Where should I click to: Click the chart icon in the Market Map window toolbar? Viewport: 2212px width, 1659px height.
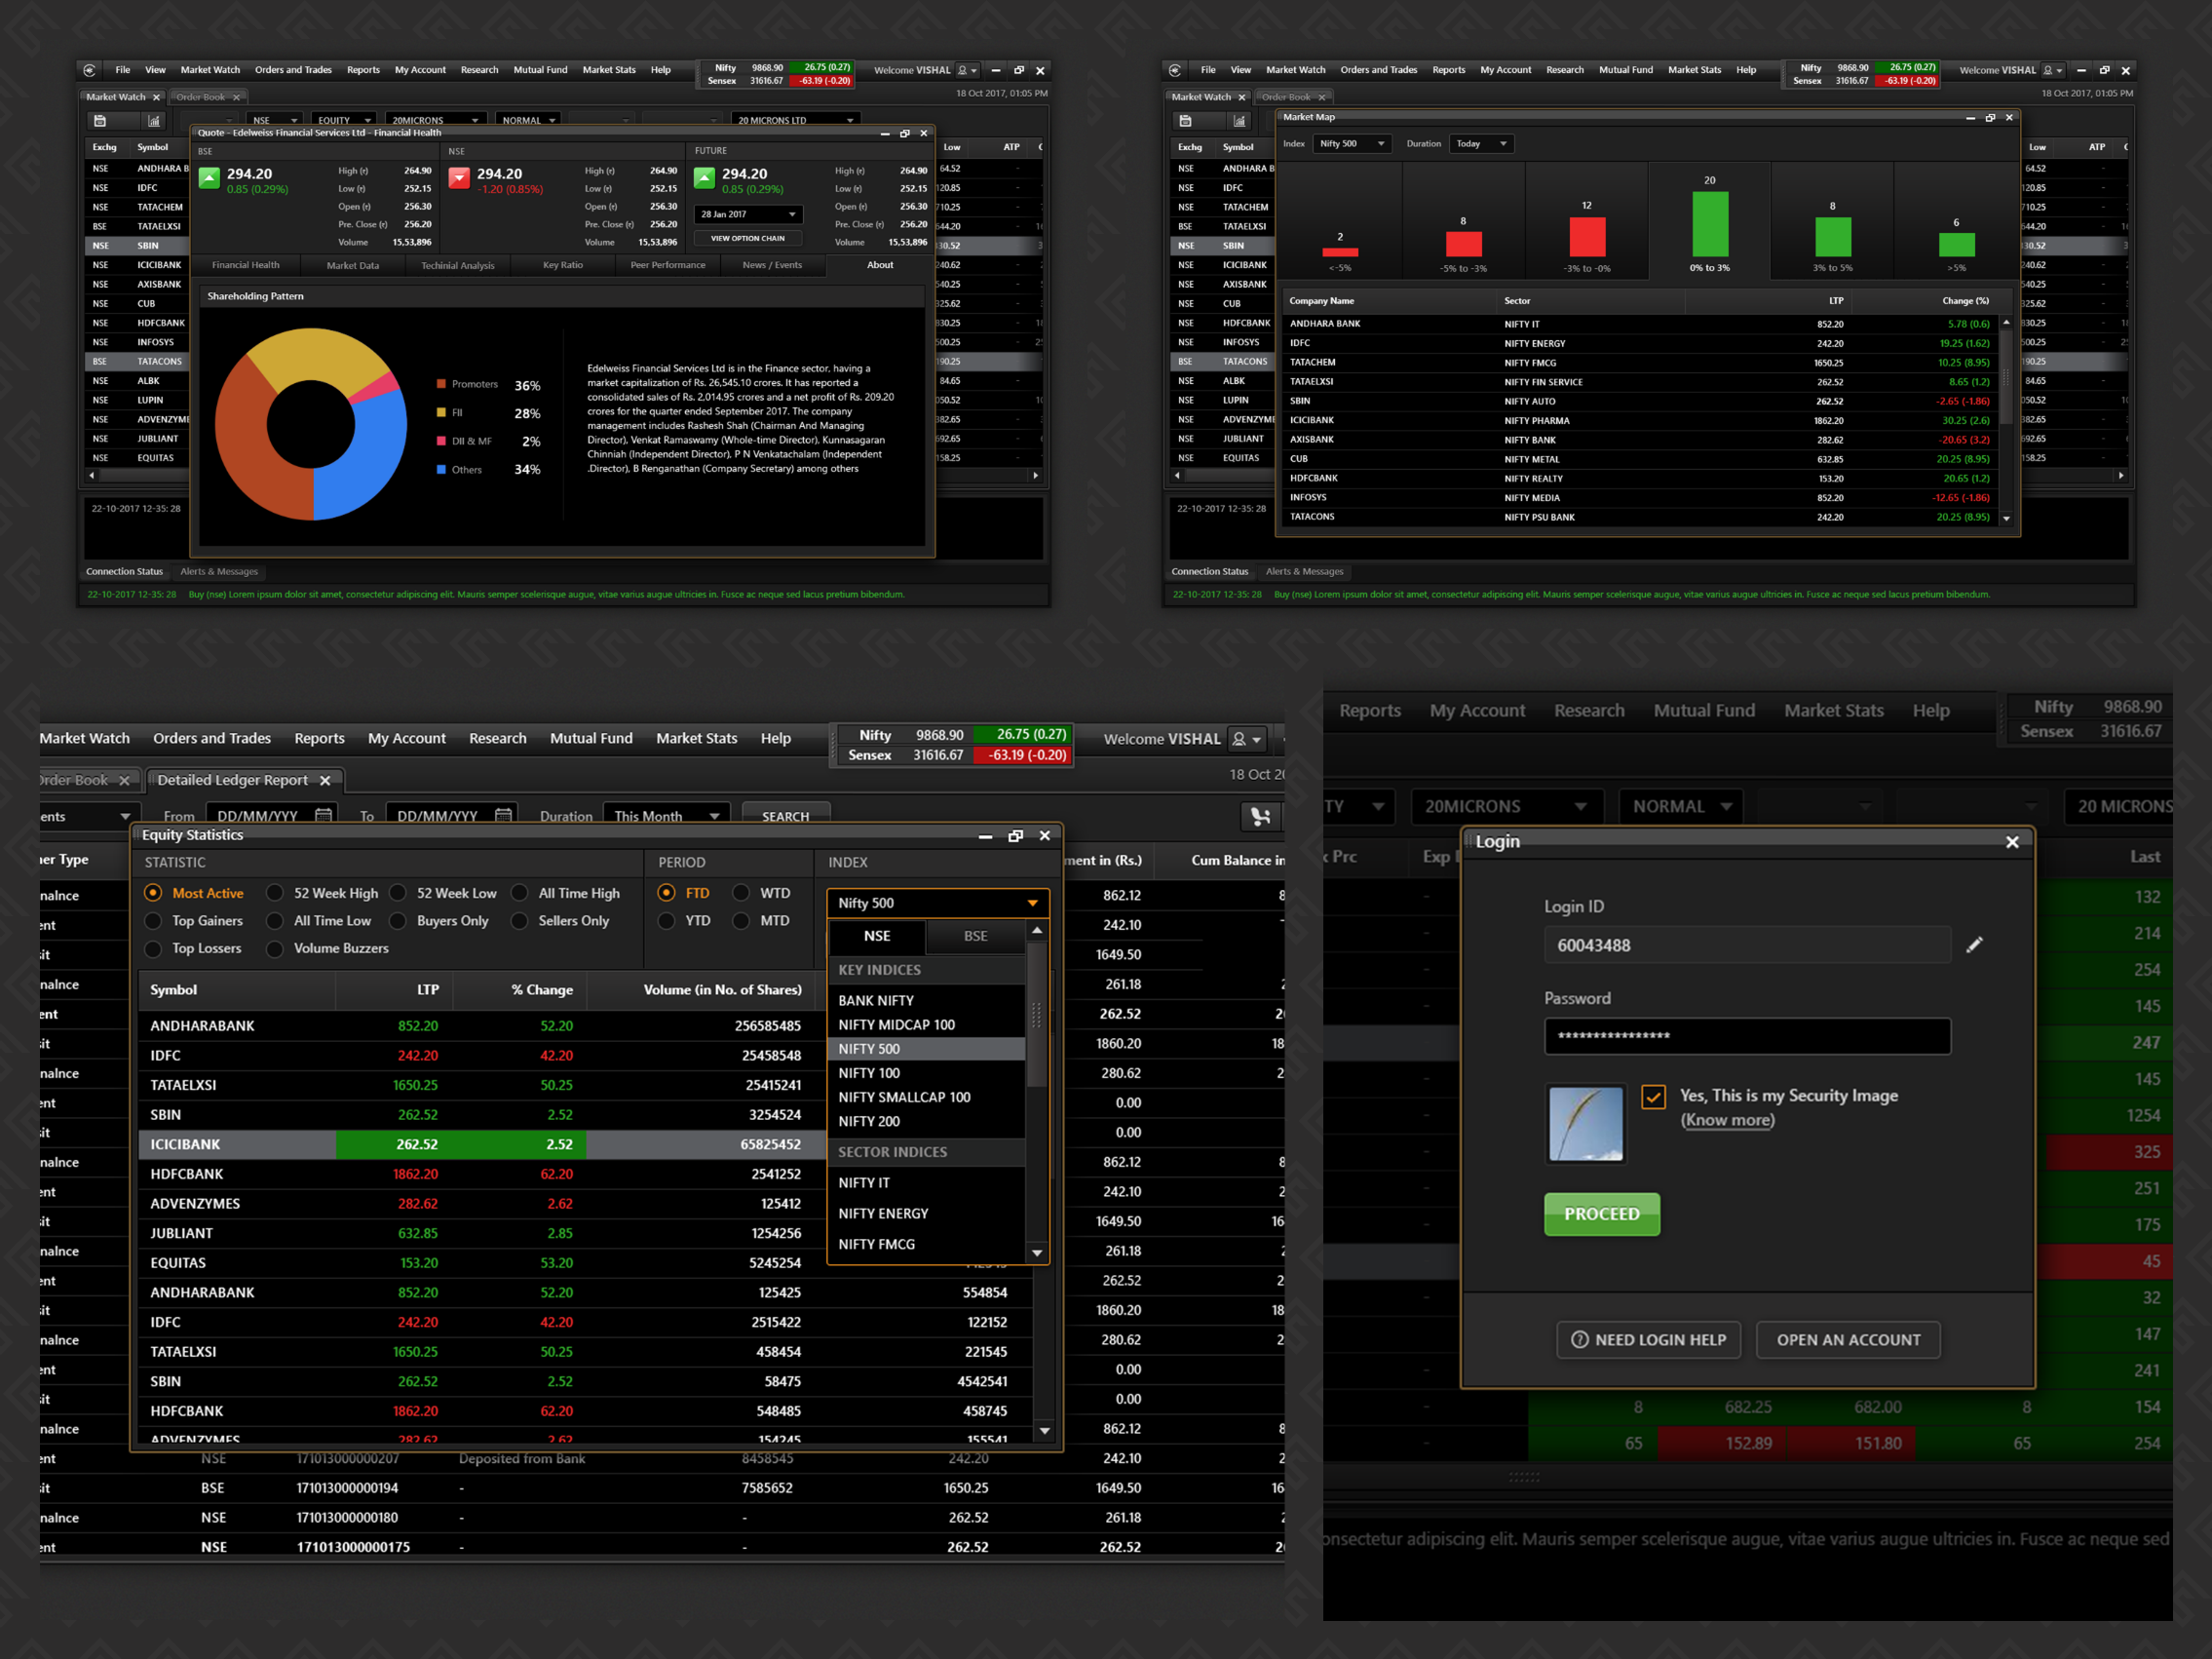pos(1239,121)
